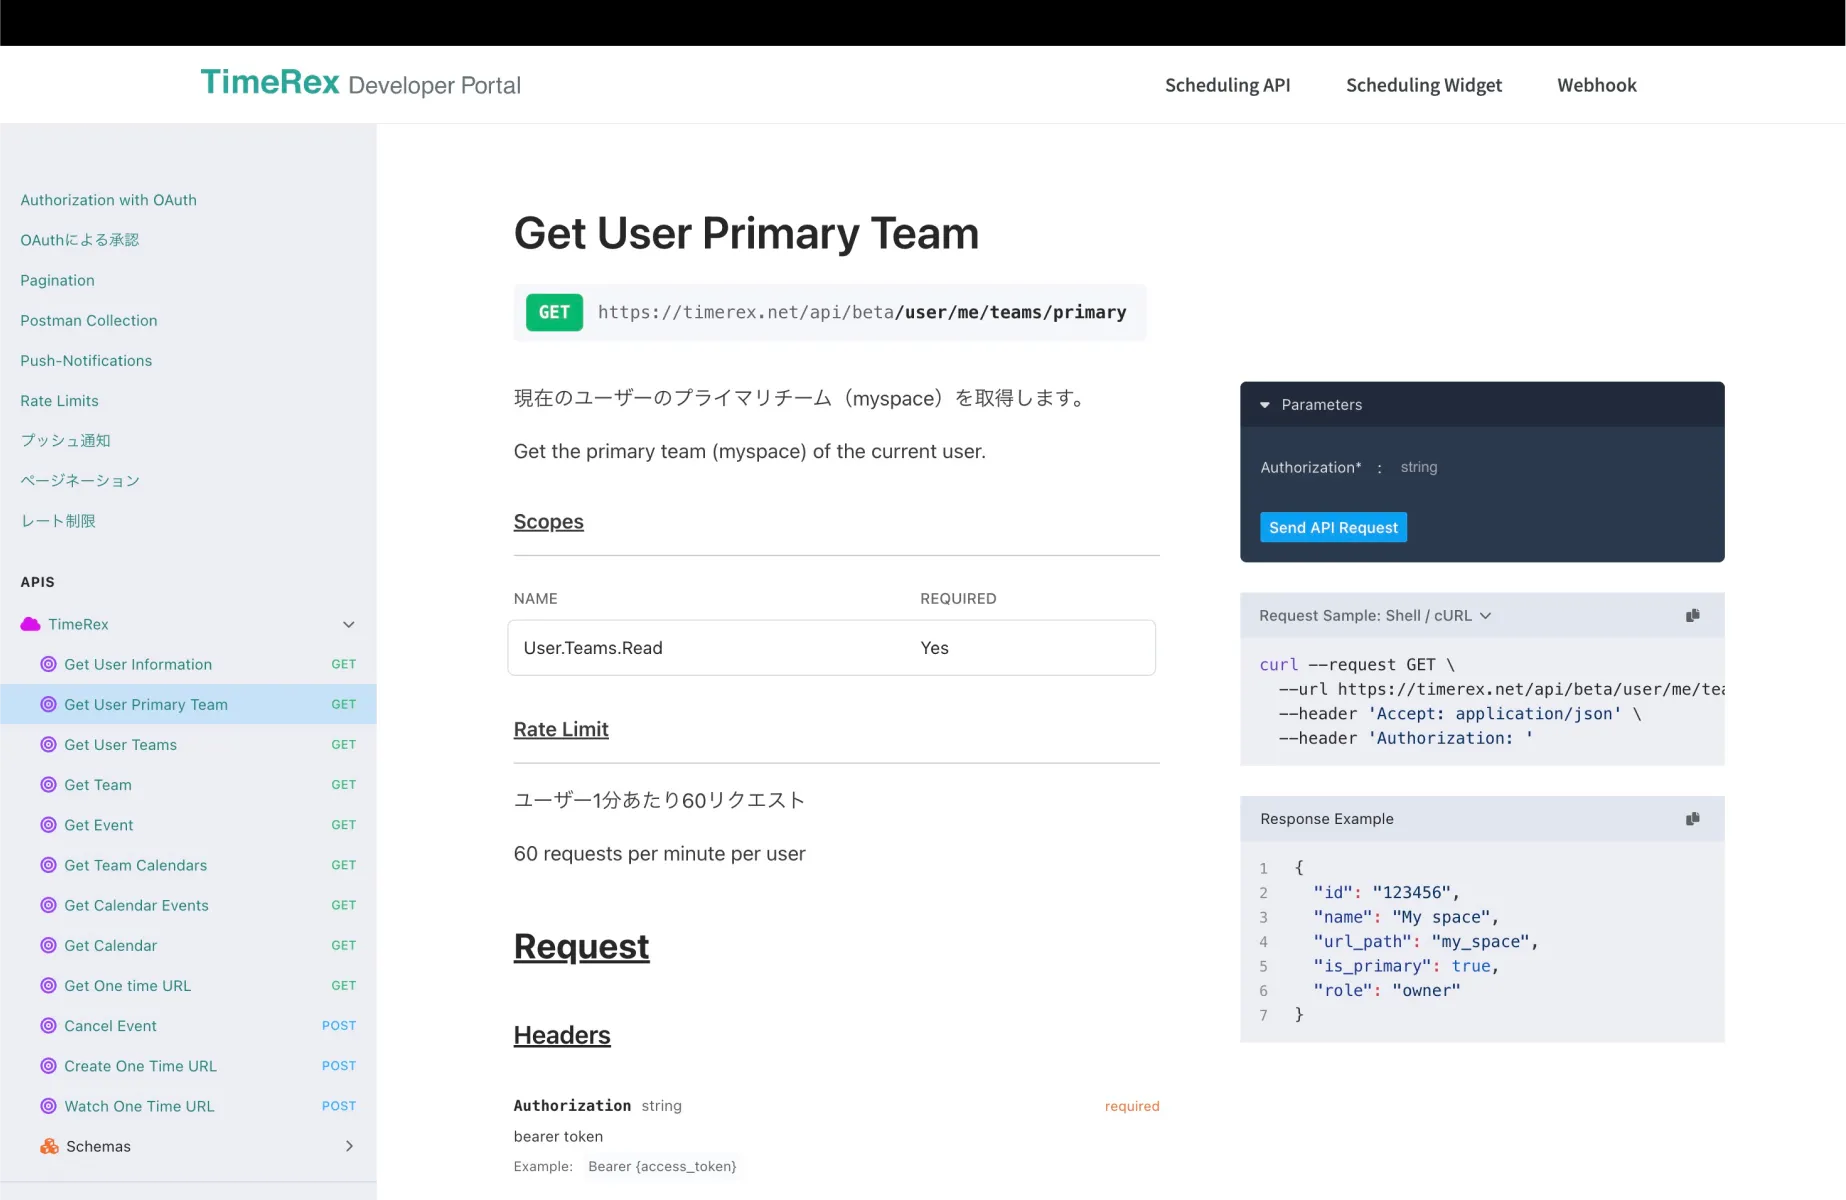Open the Webhook menu

pyautogui.click(x=1596, y=85)
